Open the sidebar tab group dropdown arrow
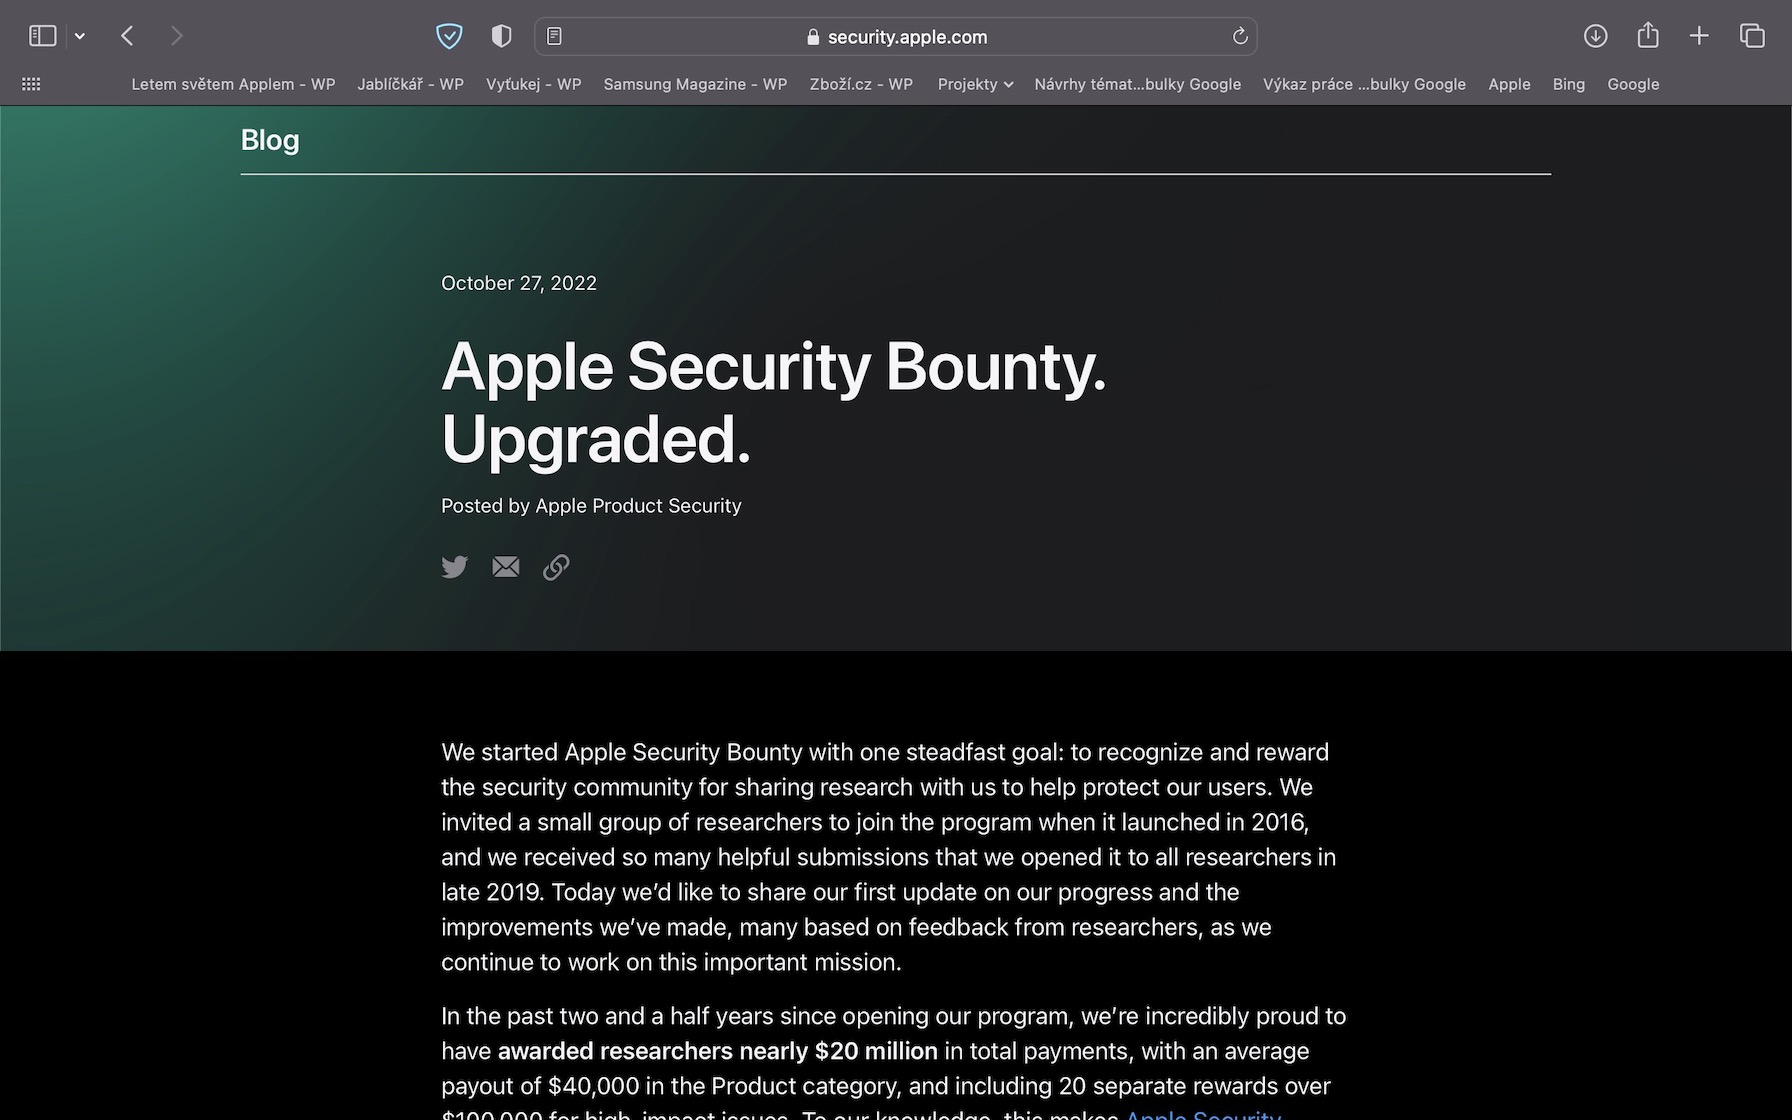1792x1120 pixels. (x=80, y=36)
